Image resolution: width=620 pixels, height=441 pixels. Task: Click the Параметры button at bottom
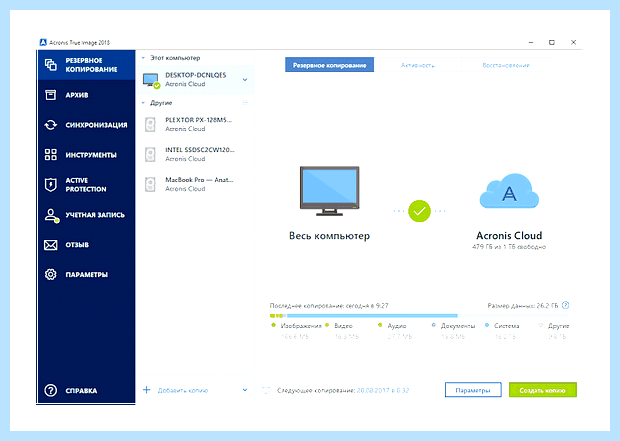tap(473, 390)
